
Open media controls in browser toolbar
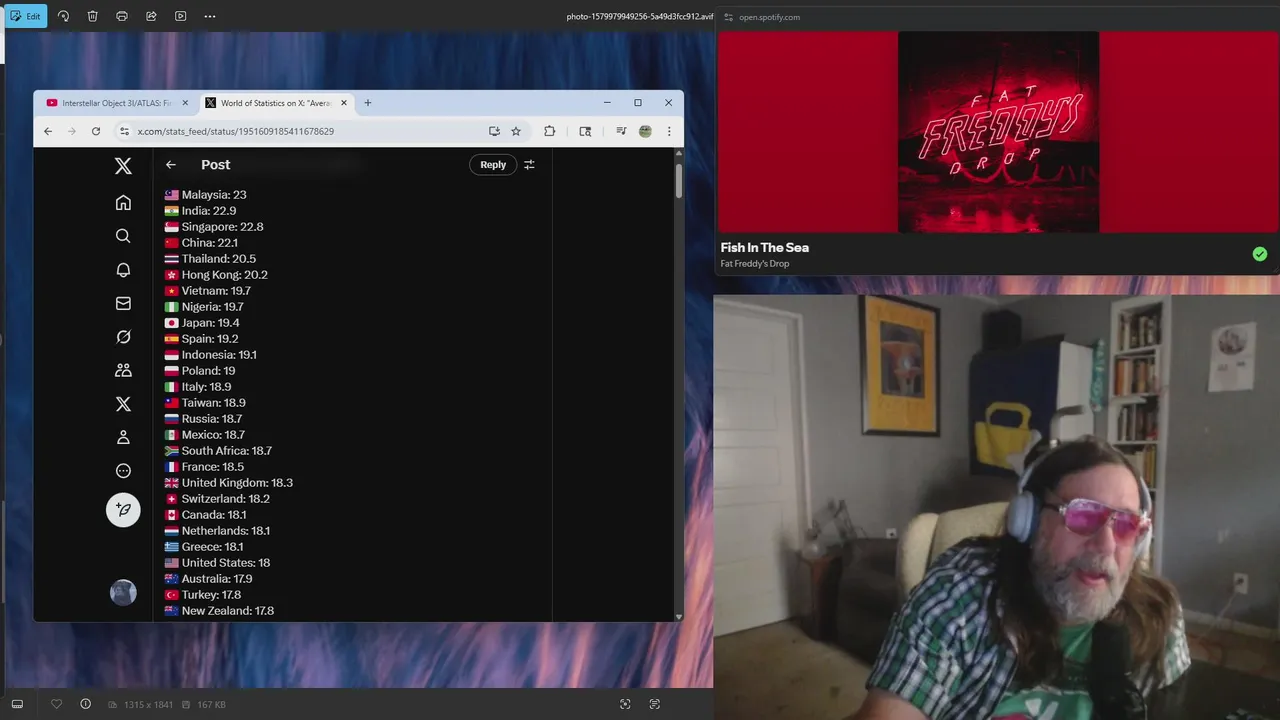tap(621, 131)
